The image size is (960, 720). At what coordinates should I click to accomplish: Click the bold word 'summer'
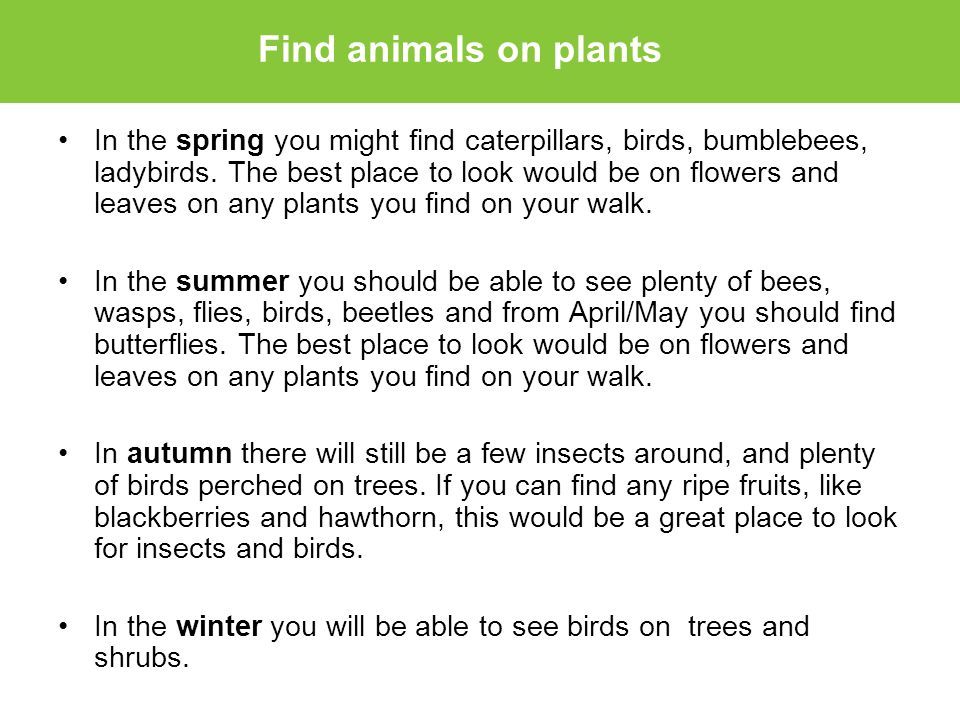pyautogui.click(x=233, y=282)
